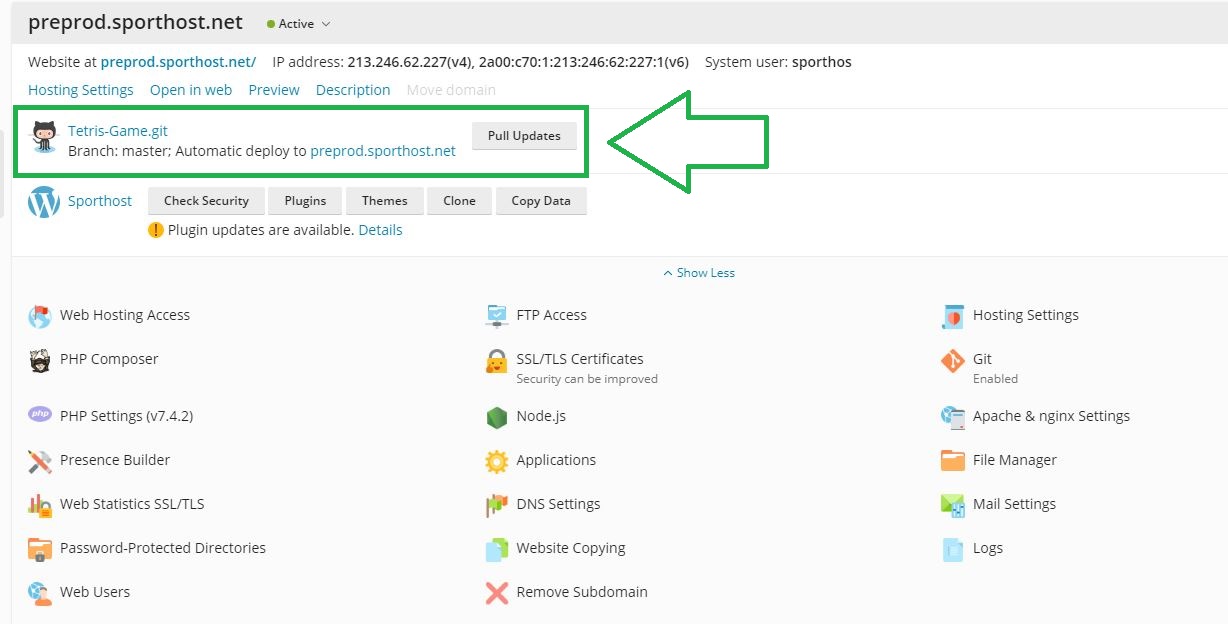
Task: Open the Applications text link
Action: click(x=556, y=460)
